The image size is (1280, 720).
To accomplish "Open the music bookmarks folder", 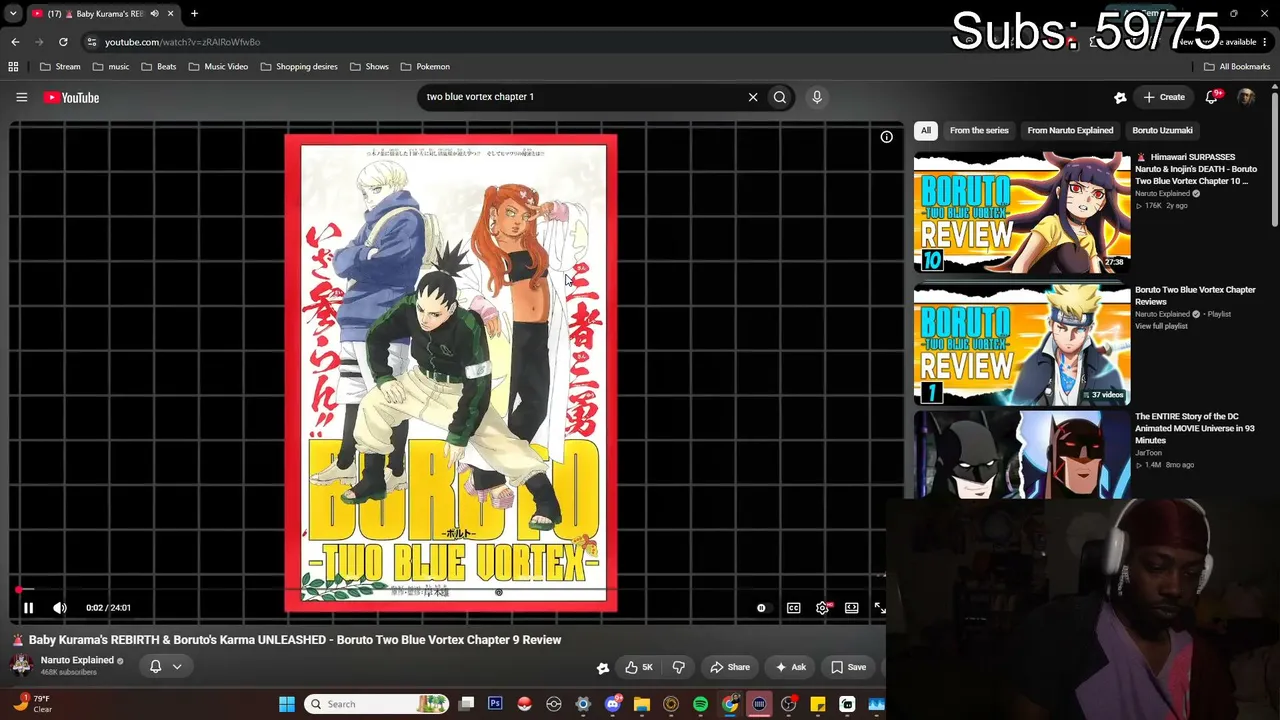I will [x=111, y=67].
